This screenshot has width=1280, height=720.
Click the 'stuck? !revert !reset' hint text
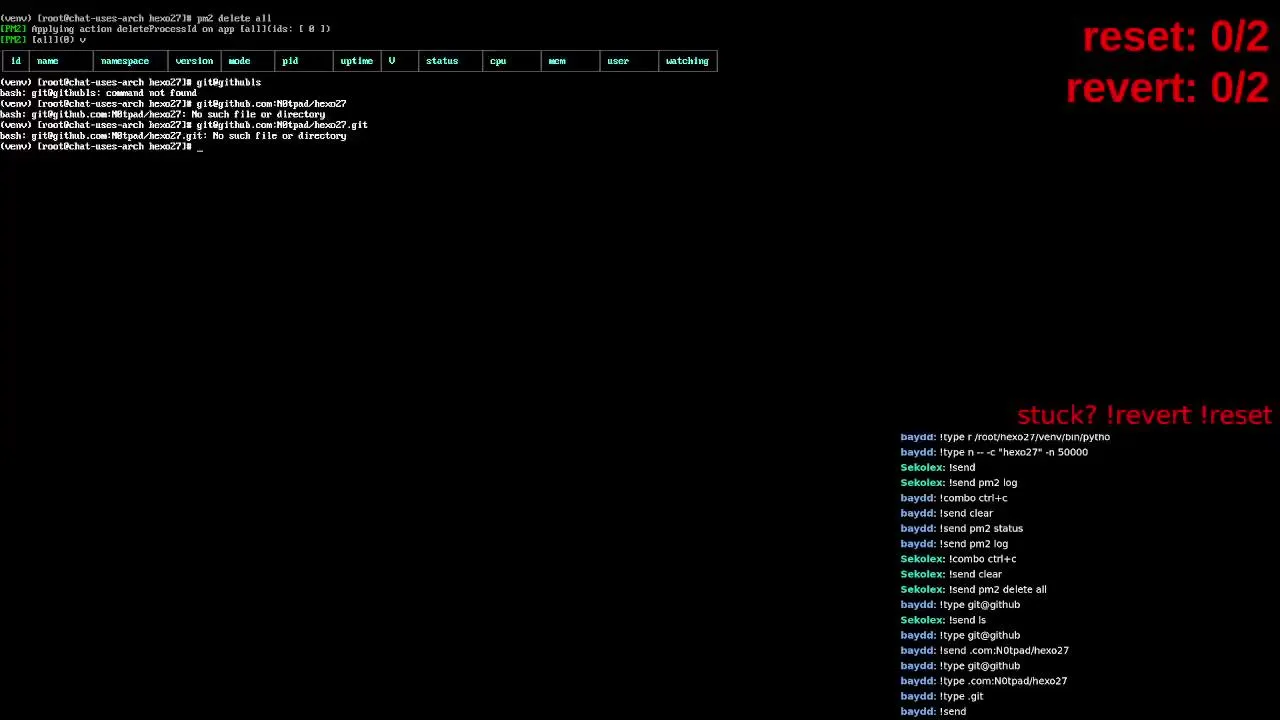pyautogui.click(x=1144, y=415)
